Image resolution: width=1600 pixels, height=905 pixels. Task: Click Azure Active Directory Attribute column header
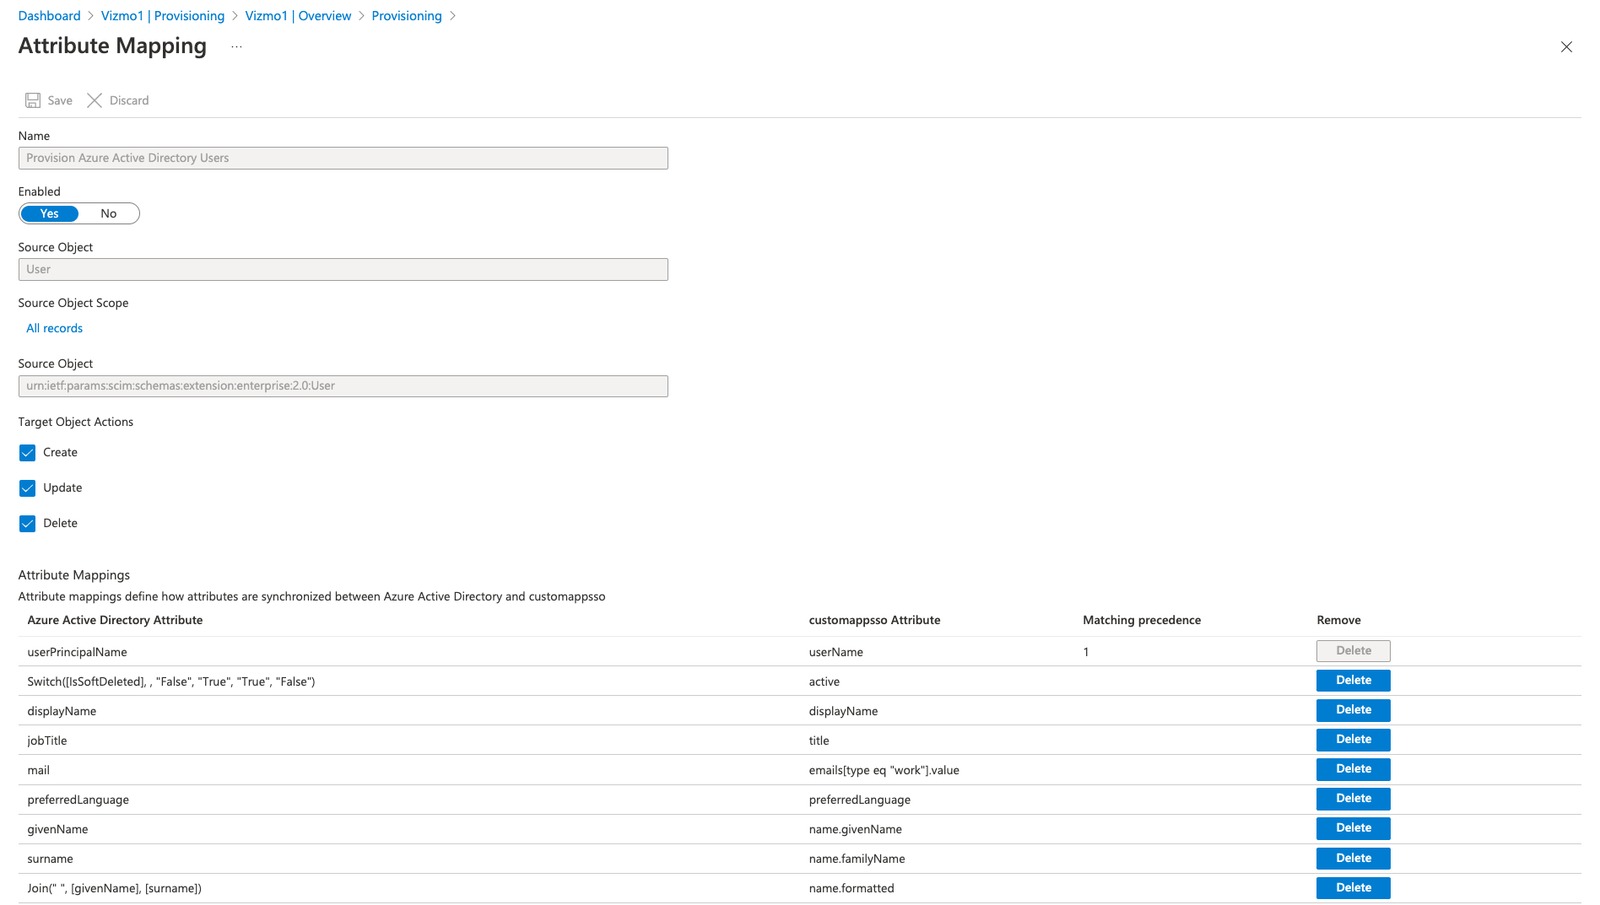point(115,620)
